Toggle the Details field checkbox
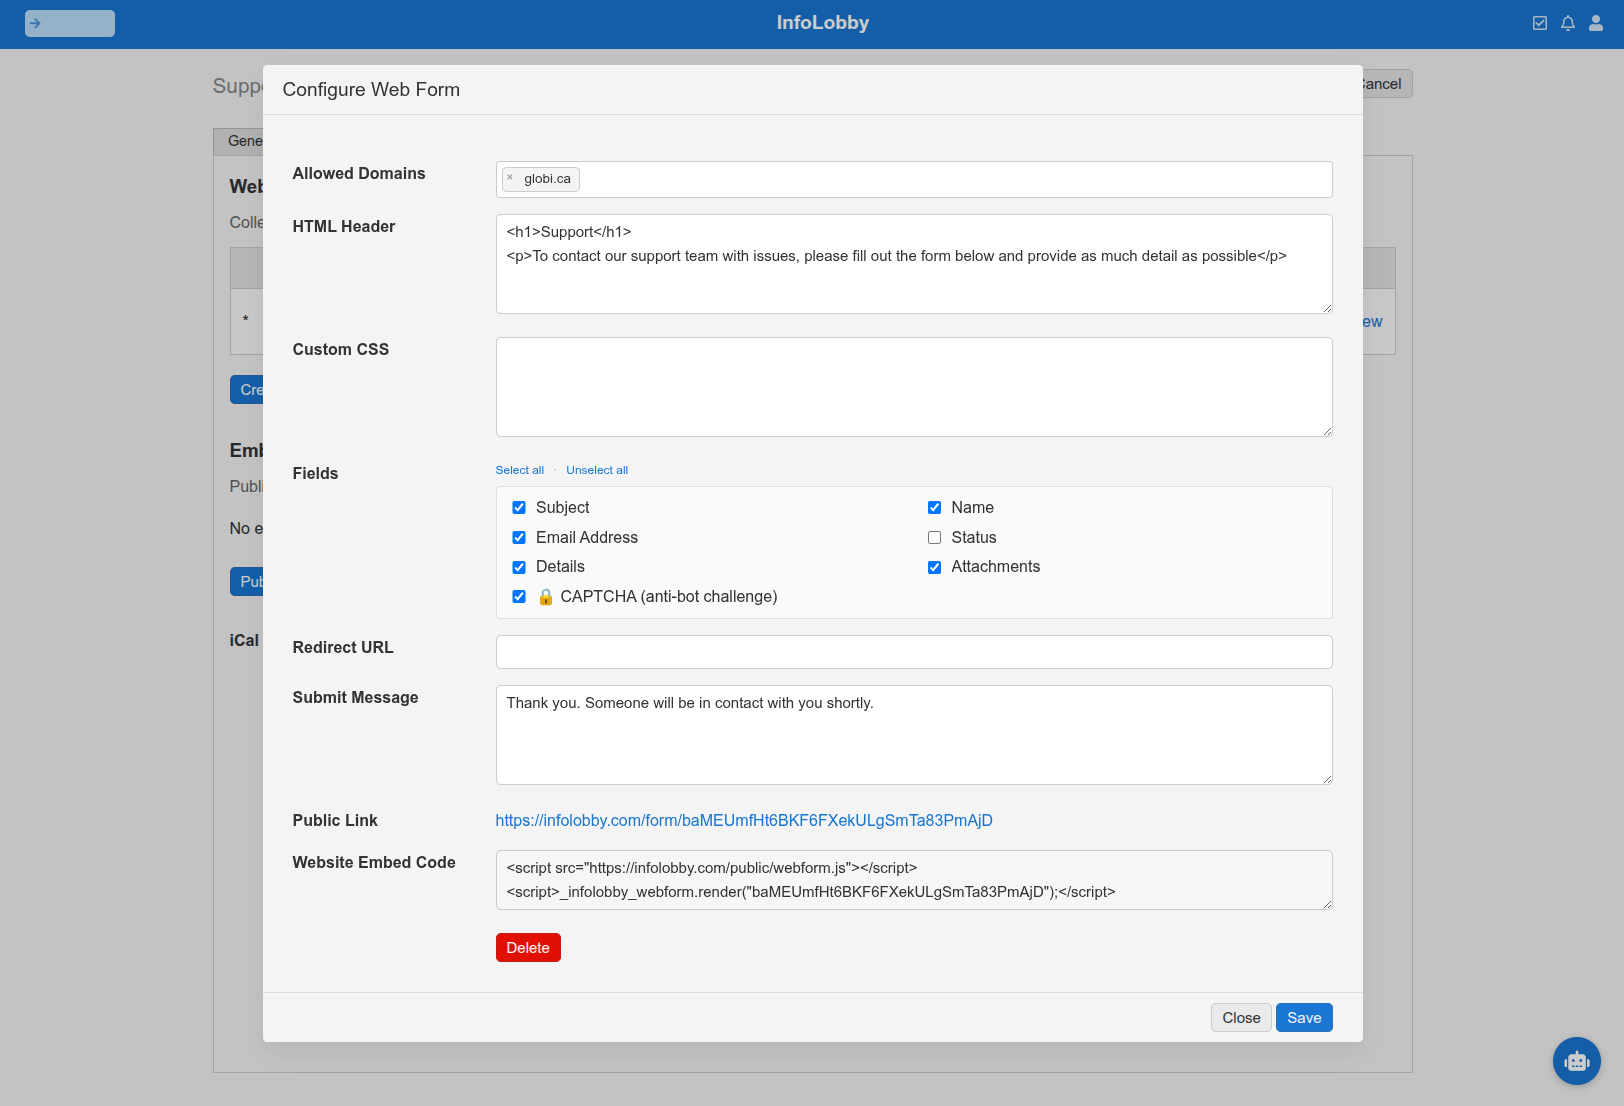Screen dimensions: 1624x1106 pos(519,567)
